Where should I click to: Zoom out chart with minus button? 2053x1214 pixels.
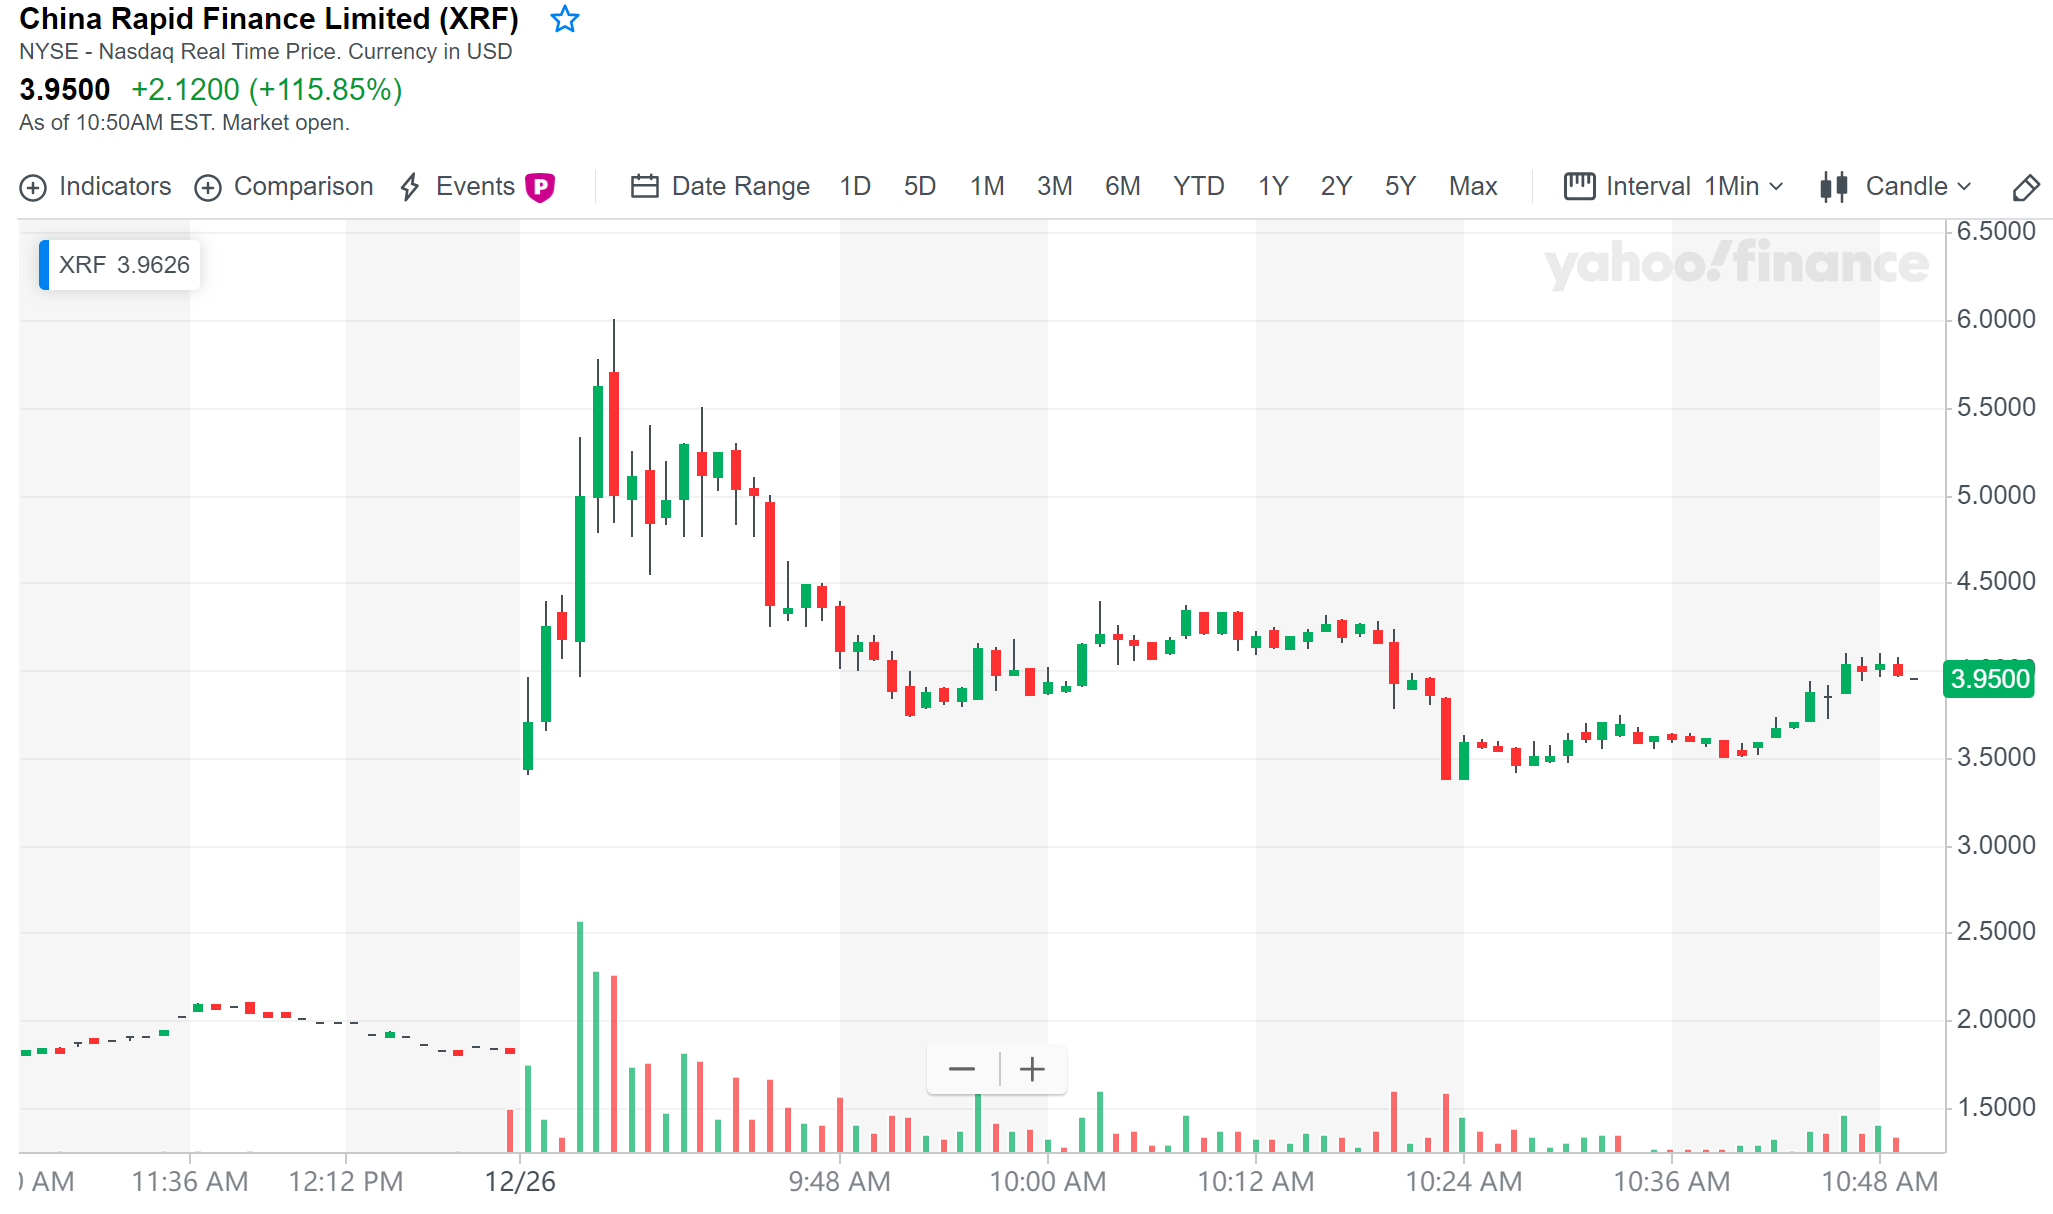962,1069
